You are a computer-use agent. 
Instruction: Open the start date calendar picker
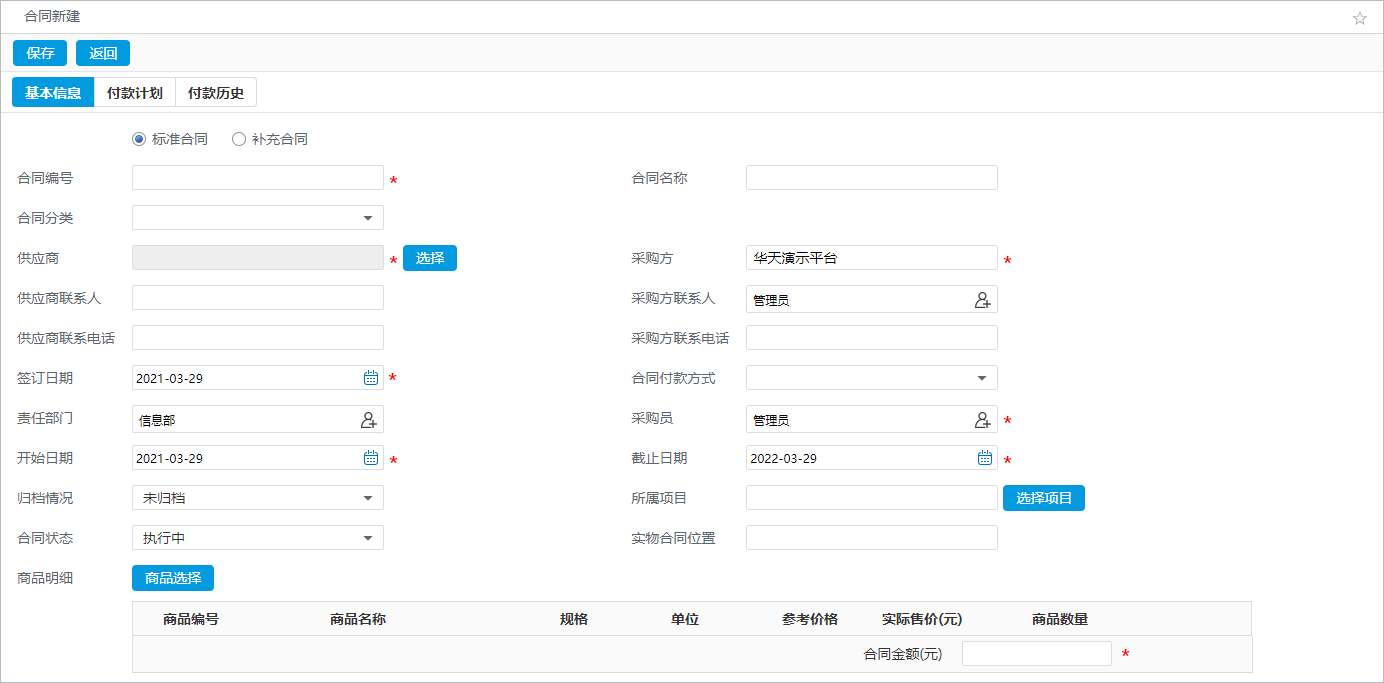371,458
